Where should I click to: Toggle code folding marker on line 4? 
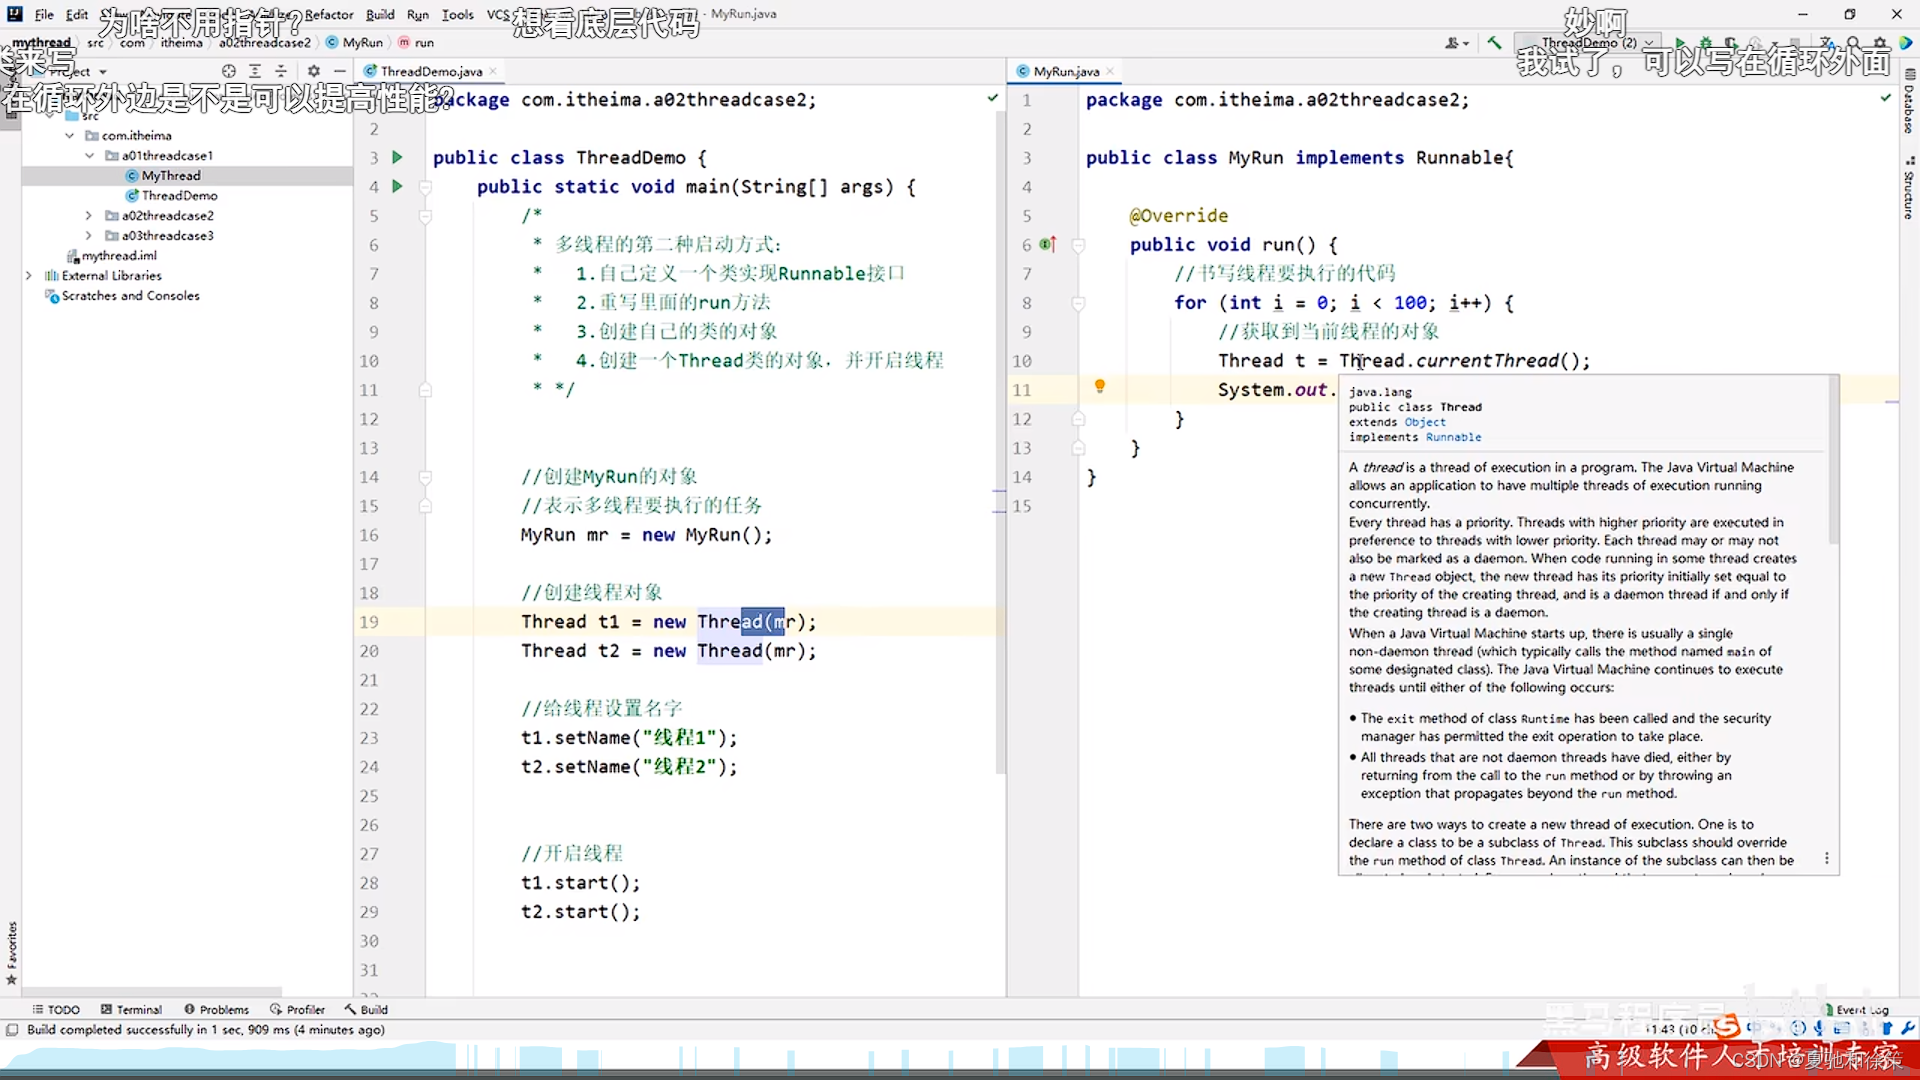click(425, 187)
